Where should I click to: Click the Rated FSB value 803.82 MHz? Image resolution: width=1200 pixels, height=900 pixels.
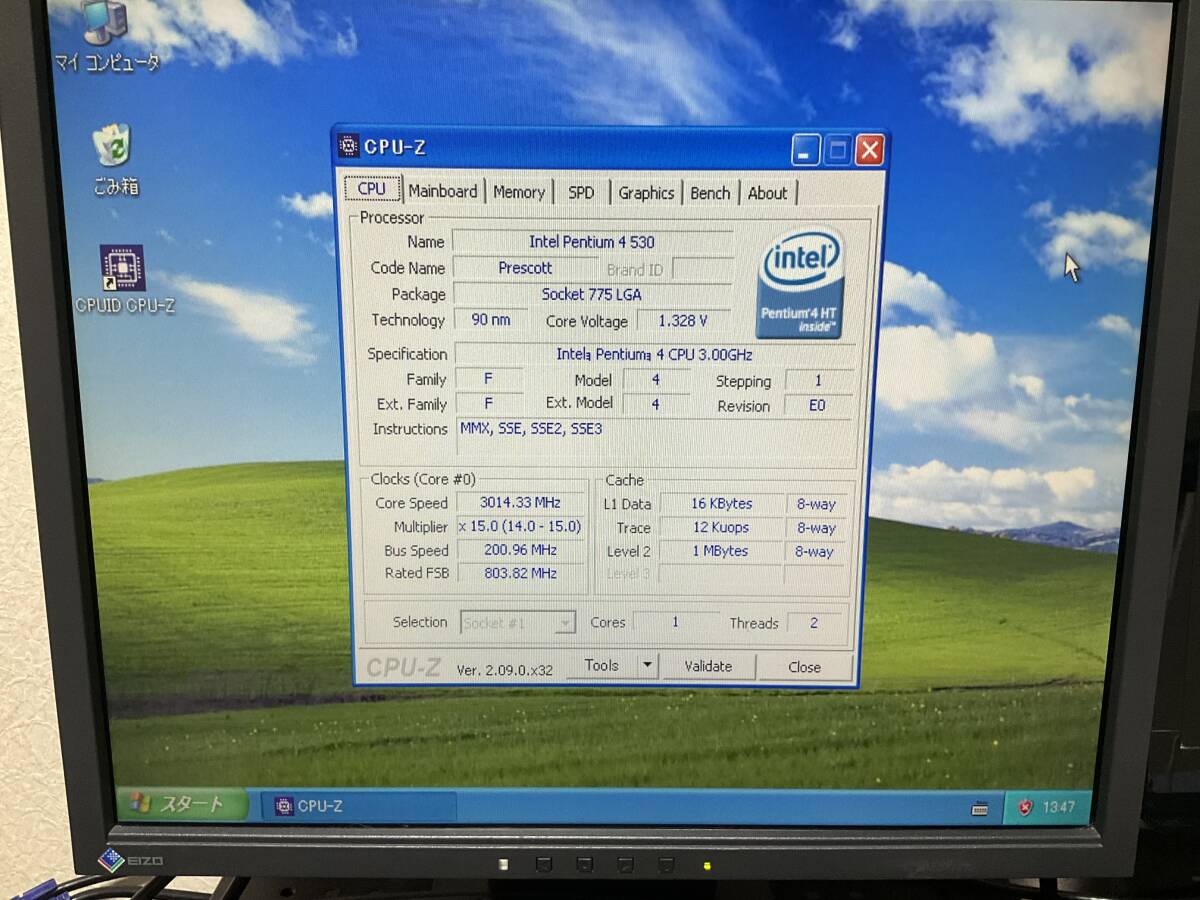[x=520, y=573]
